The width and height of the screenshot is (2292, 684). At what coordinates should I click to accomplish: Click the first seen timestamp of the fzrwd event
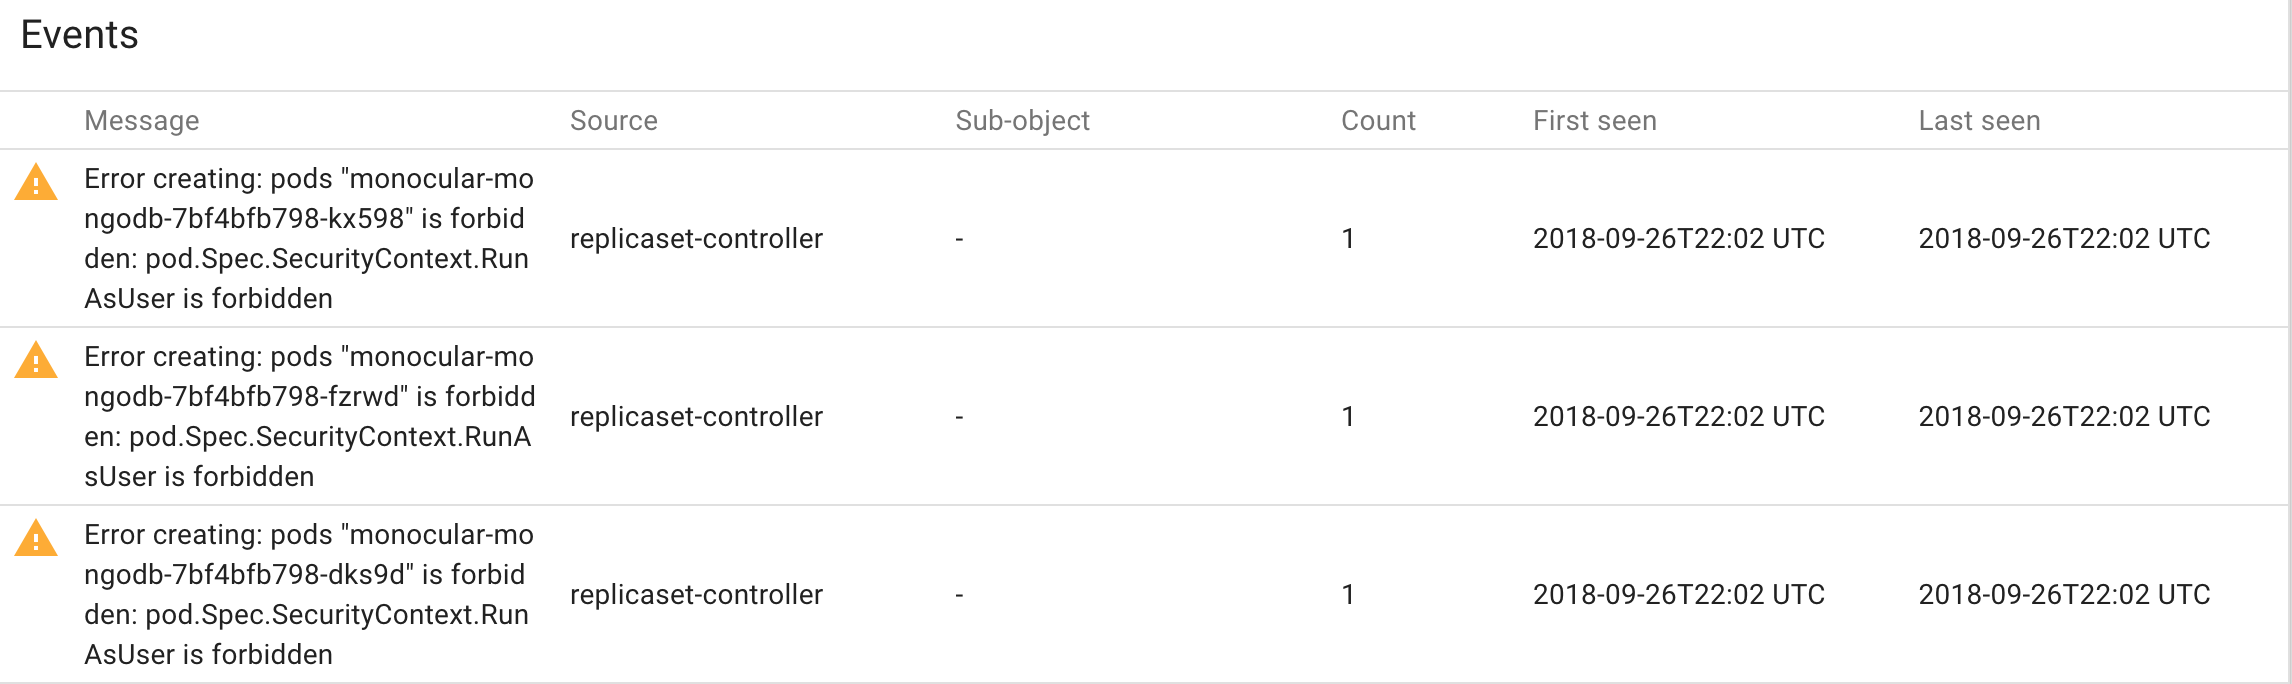click(1678, 416)
